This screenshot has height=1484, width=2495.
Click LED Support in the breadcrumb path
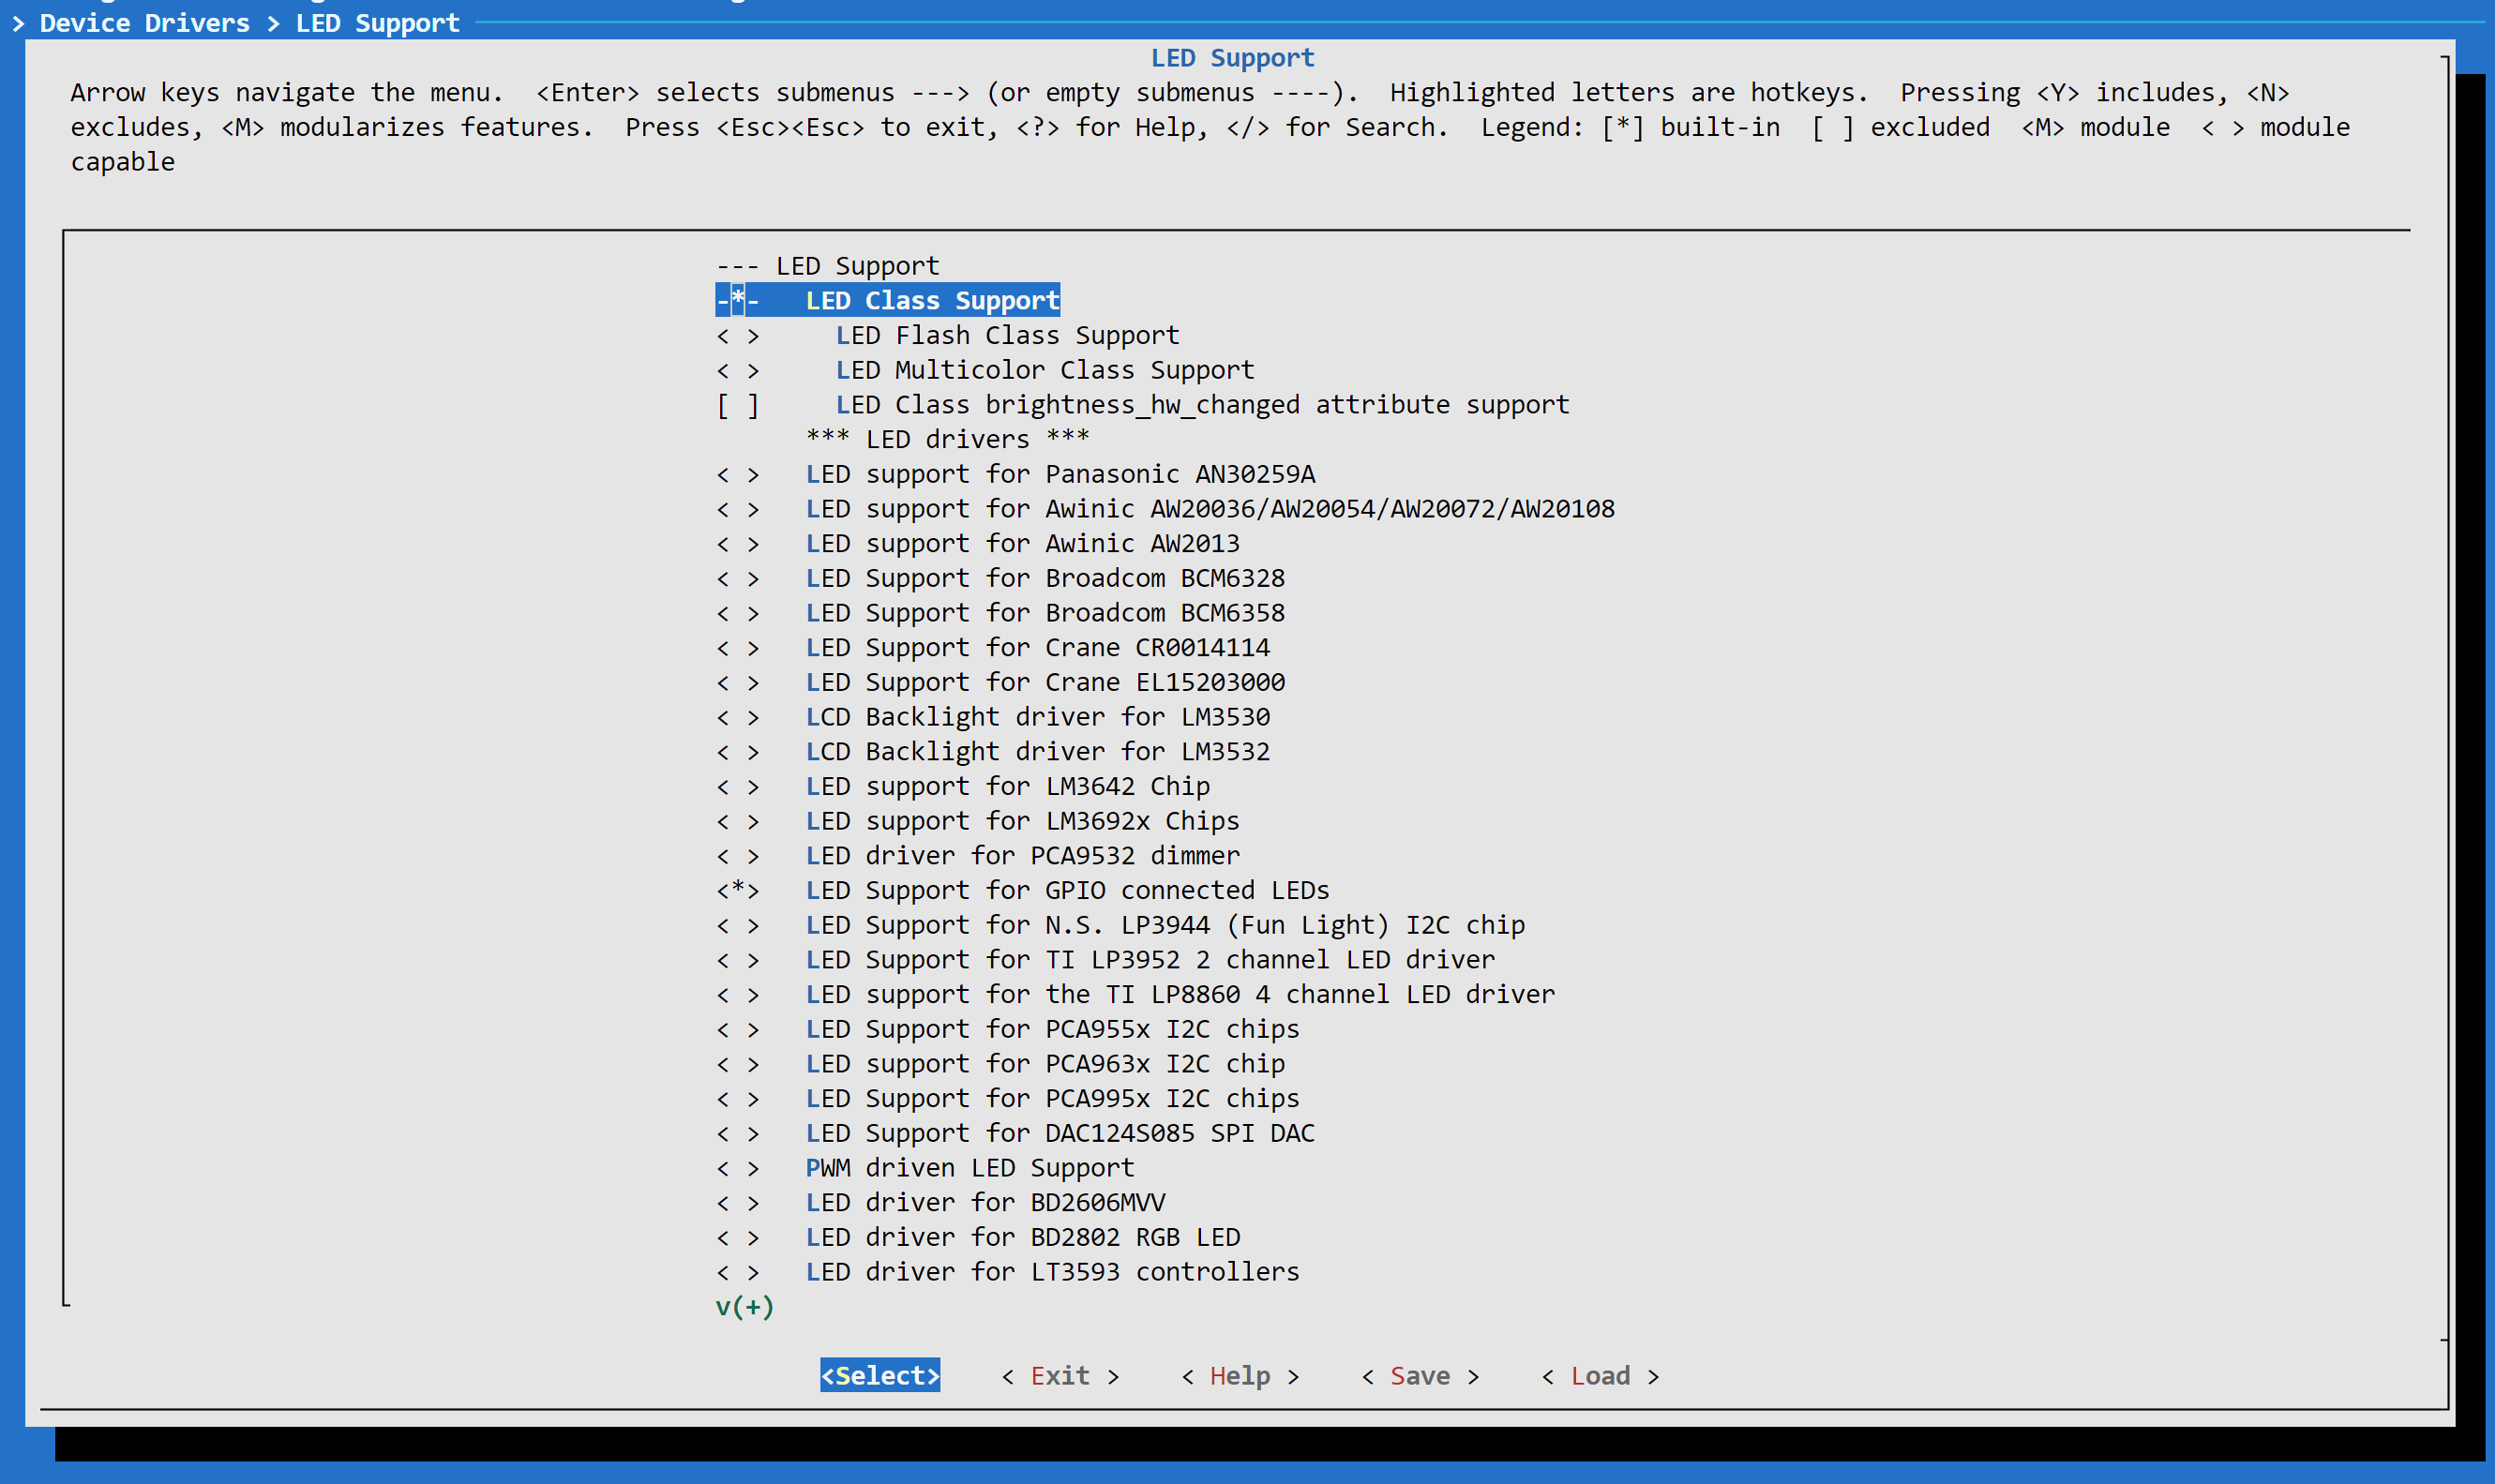pyautogui.click(x=377, y=23)
